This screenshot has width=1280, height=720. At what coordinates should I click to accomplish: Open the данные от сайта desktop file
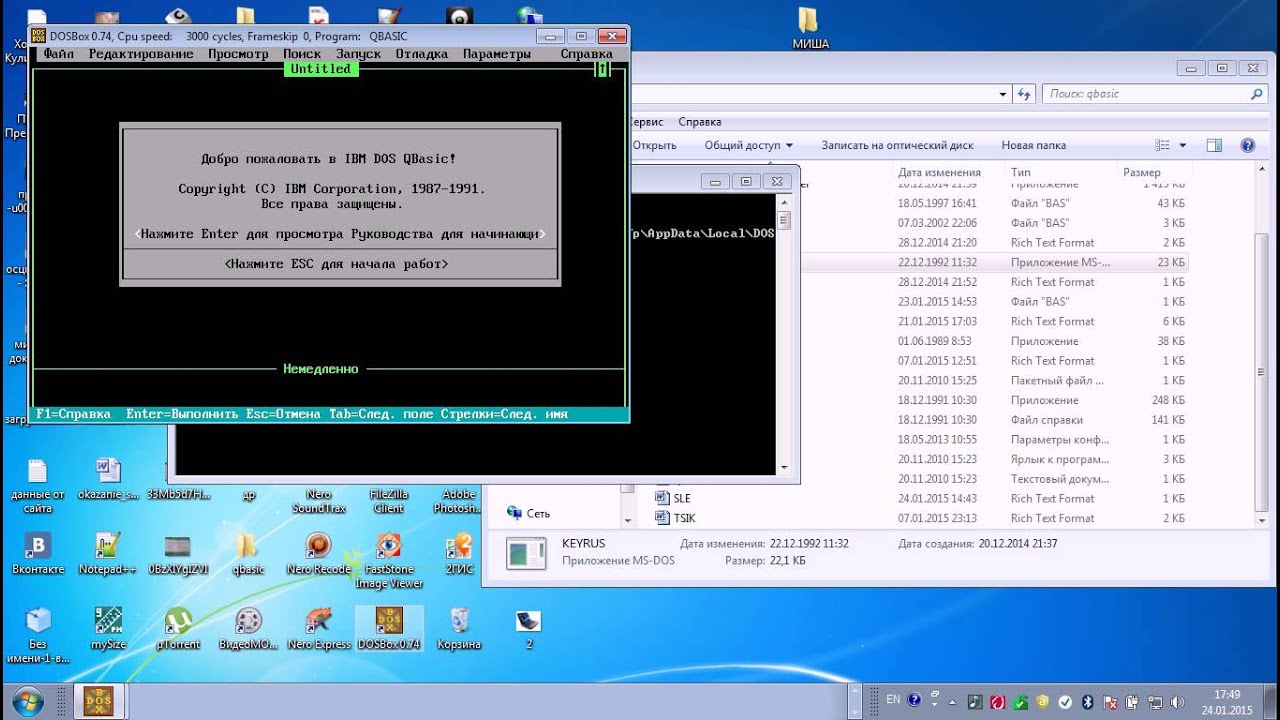38,486
